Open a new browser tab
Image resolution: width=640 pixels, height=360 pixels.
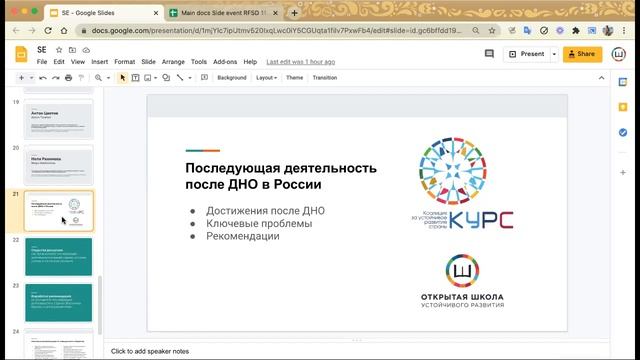[x=294, y=13]
